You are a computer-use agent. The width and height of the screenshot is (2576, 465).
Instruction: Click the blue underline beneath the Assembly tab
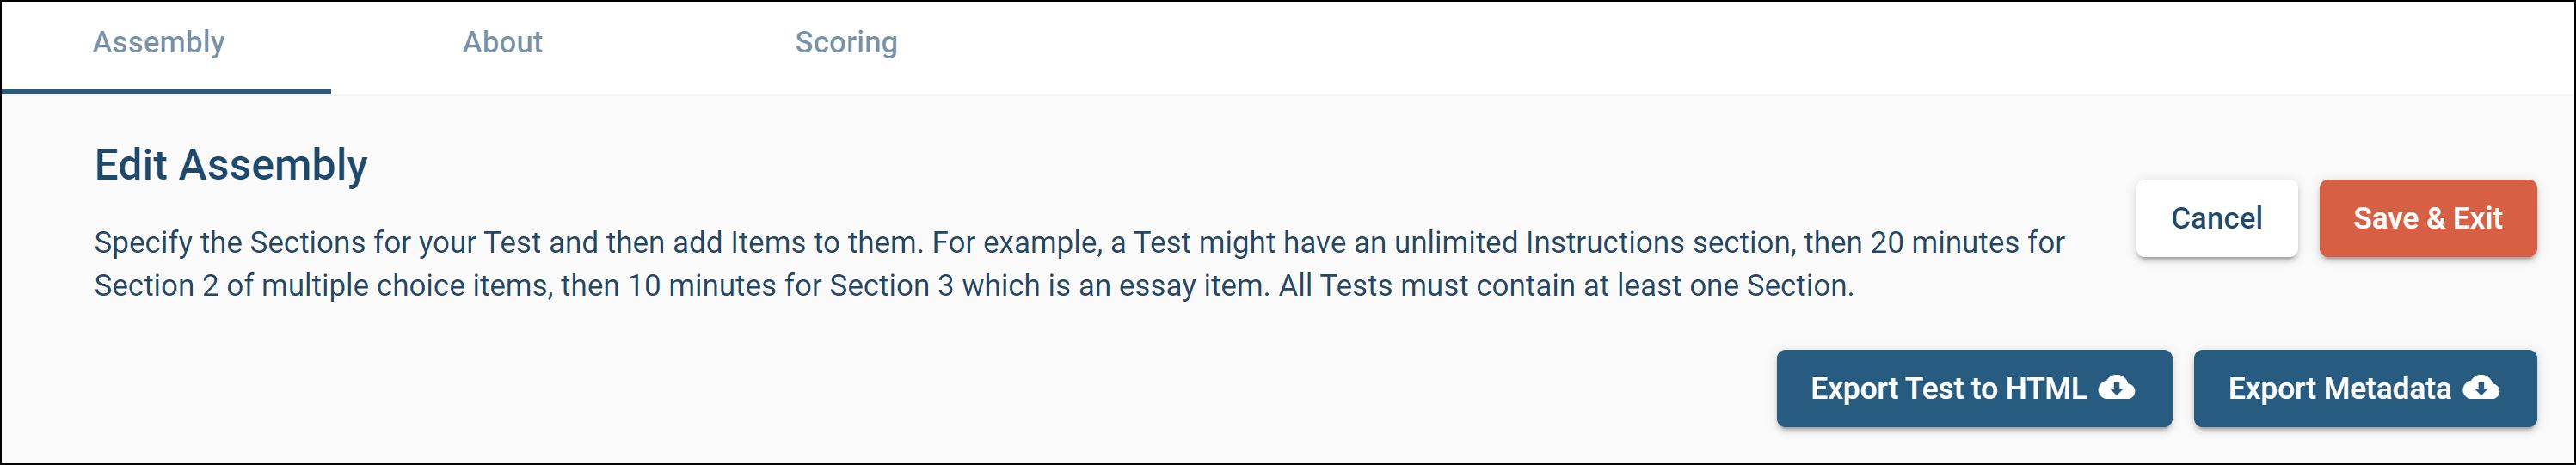(166, 91)
